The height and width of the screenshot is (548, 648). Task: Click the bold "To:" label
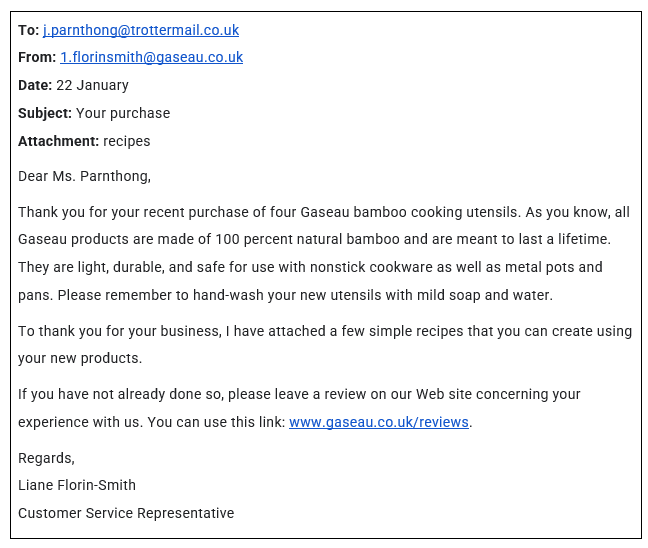tap(28, 30)
